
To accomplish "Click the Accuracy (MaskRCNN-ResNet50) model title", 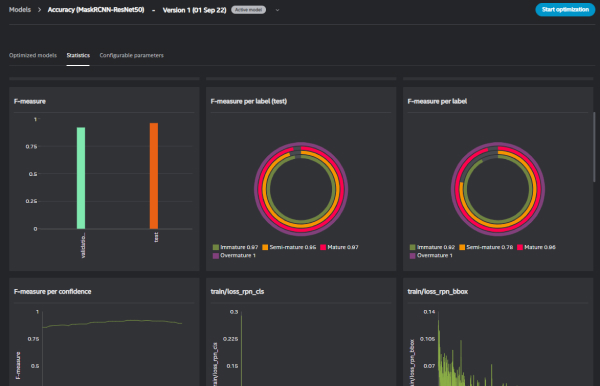I will click(x=96, y=10).
